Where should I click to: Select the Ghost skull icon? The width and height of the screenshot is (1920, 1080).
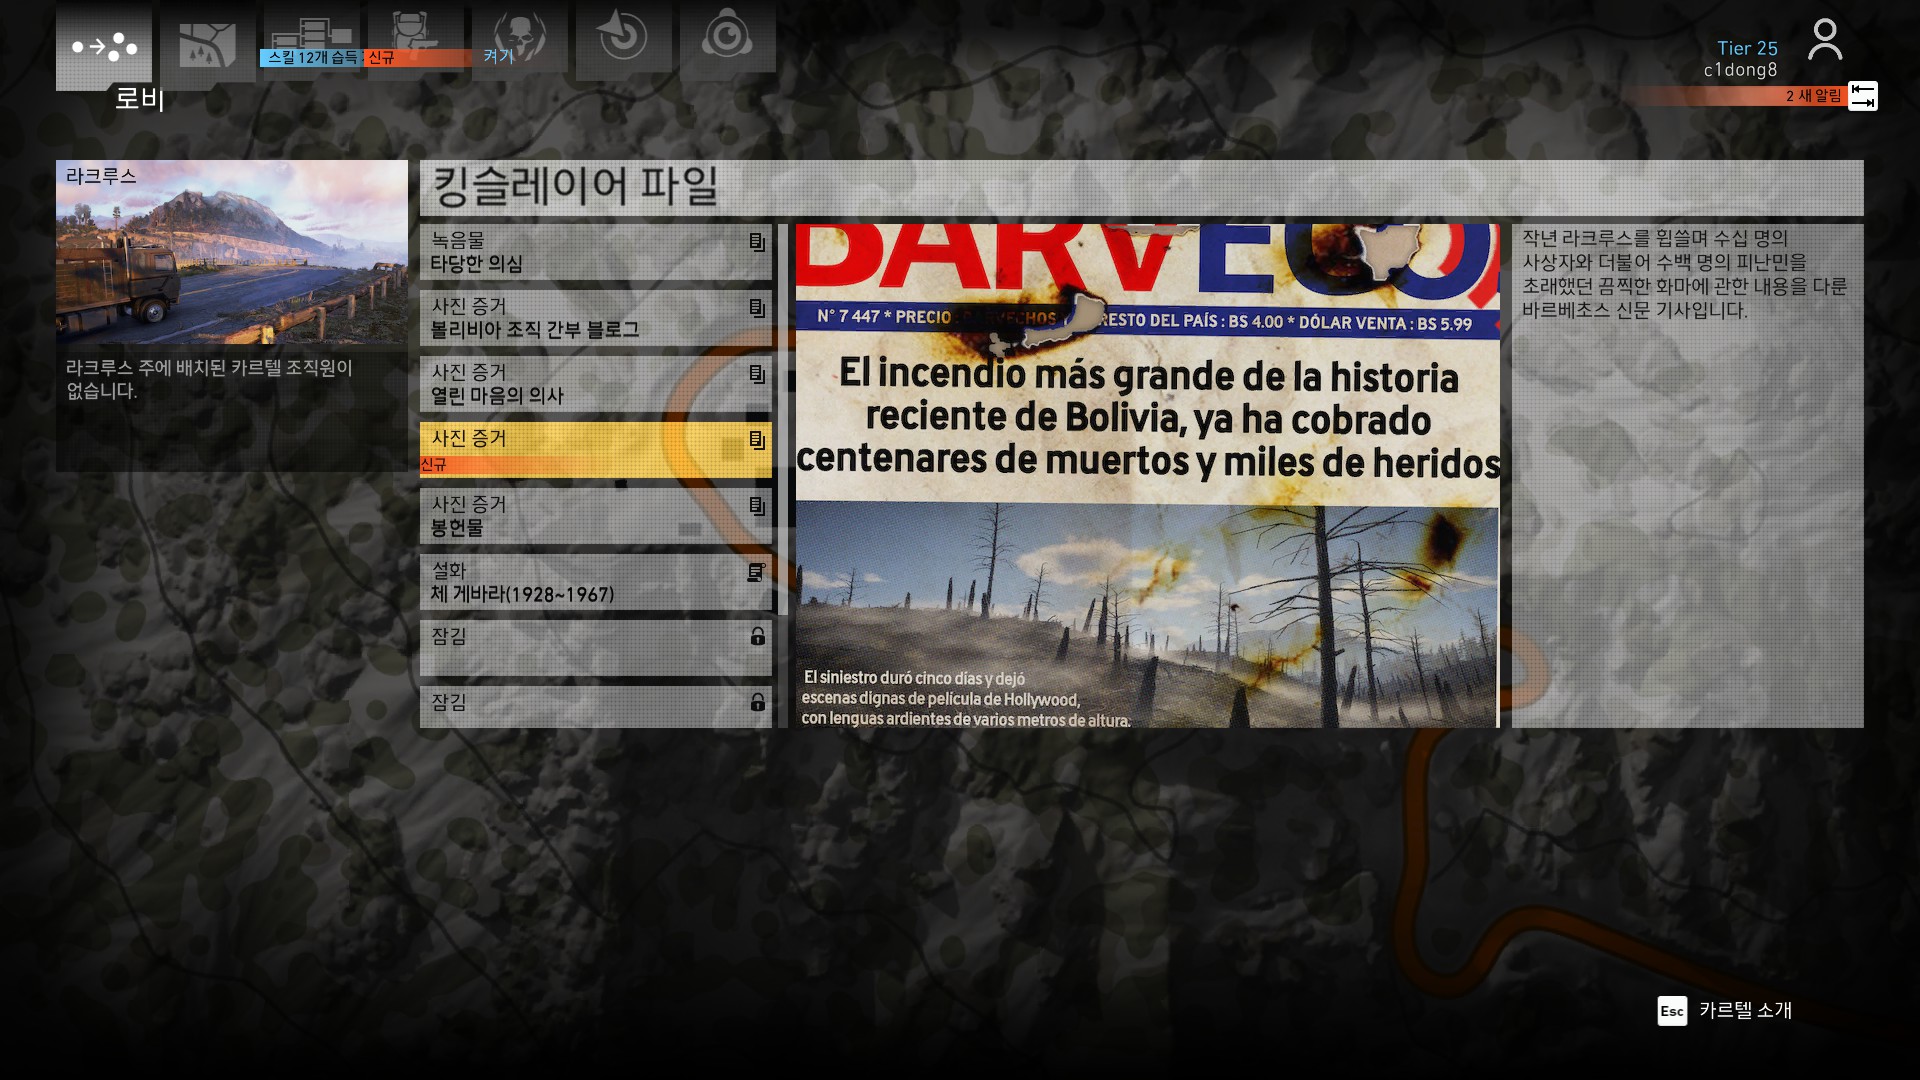tap(519, 32)
